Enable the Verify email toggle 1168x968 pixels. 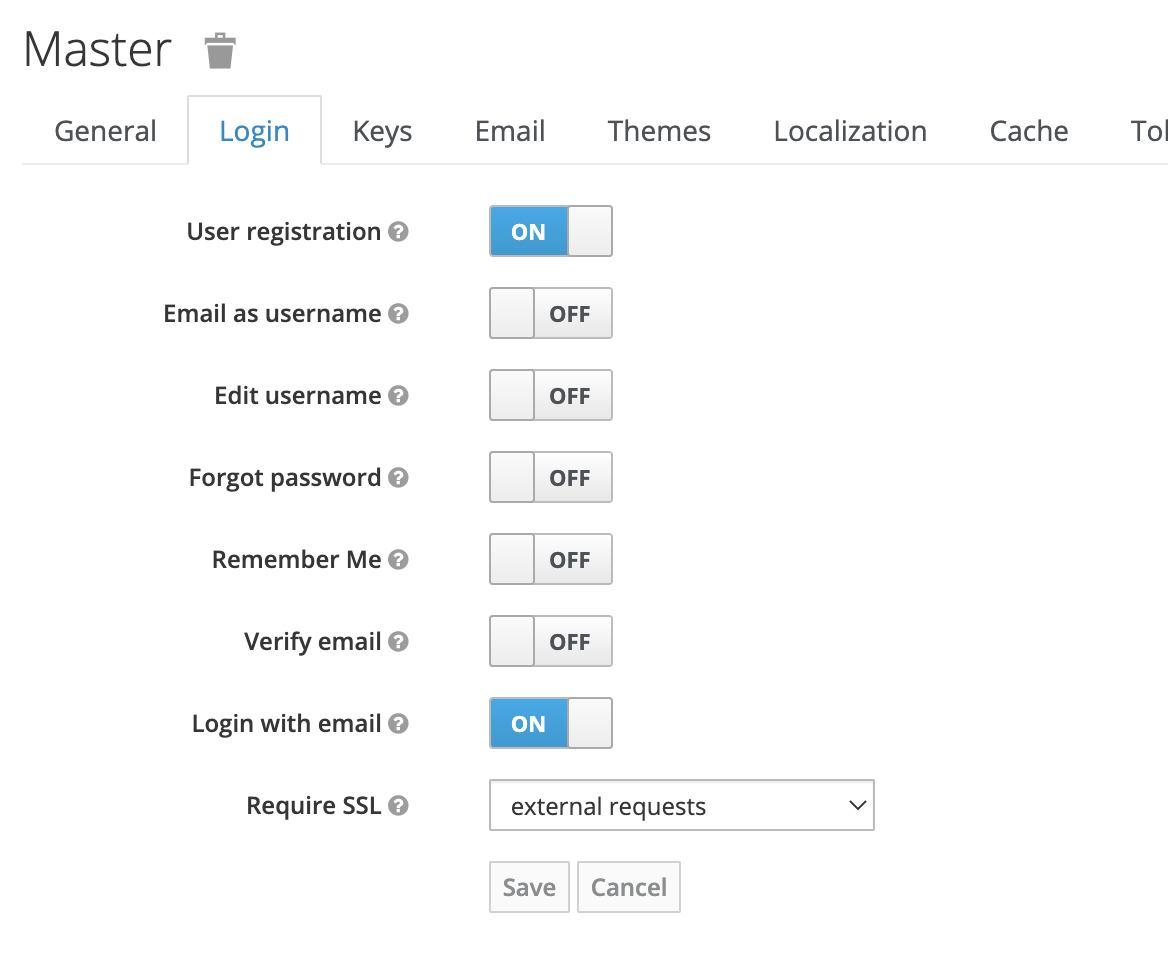tap(550, 642)
